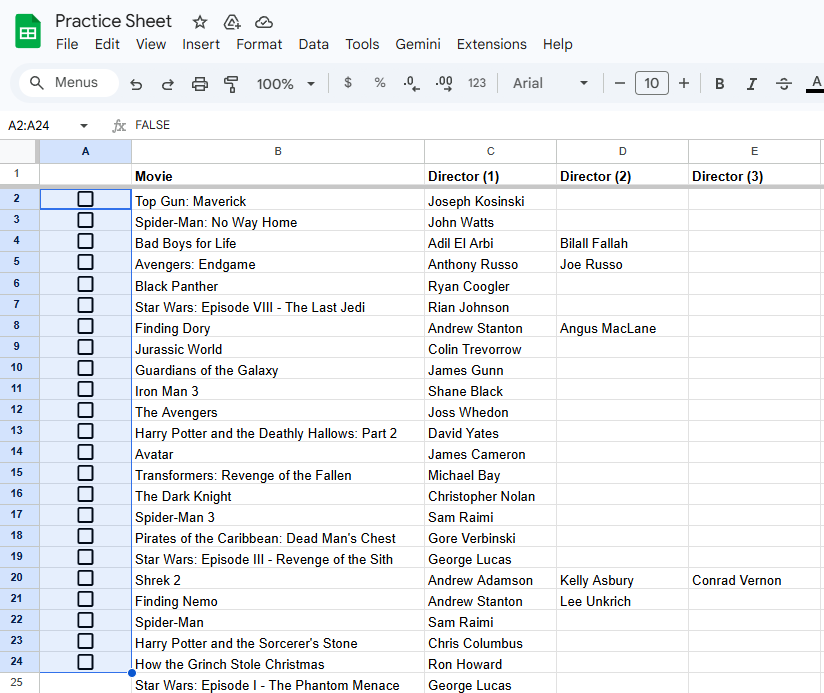Screen dimensions: 824x693
Task: Open the 123 more formats menu
Action: point(477,83)
